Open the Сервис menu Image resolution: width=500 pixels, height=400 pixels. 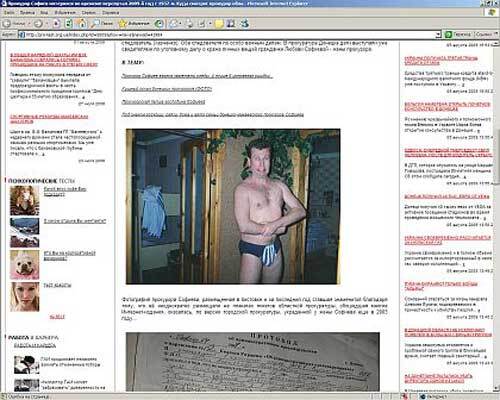coord(88,13)
